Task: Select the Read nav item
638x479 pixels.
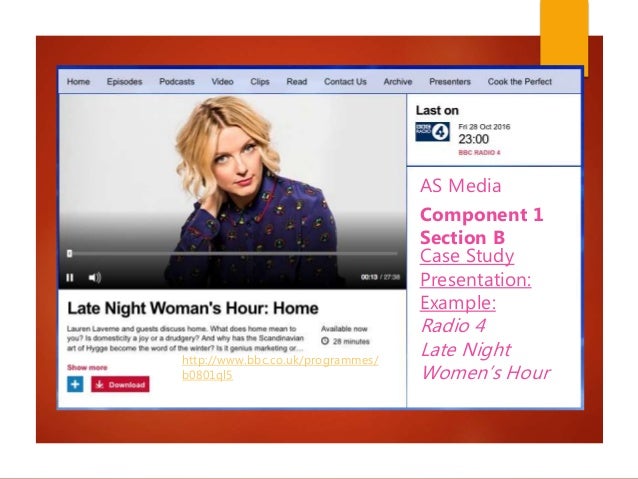Action: [297, 81]
